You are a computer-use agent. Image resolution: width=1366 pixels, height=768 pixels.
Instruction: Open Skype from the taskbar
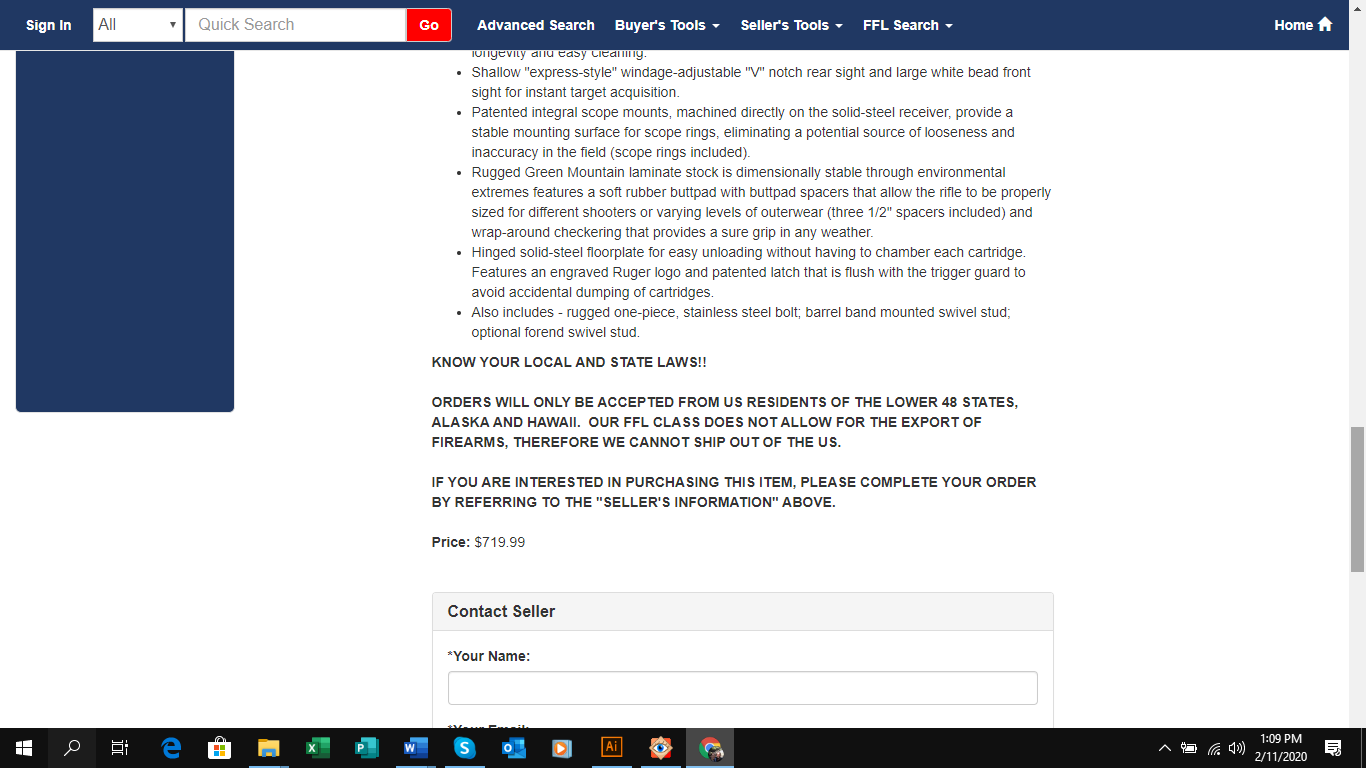[x=464, y=747]
